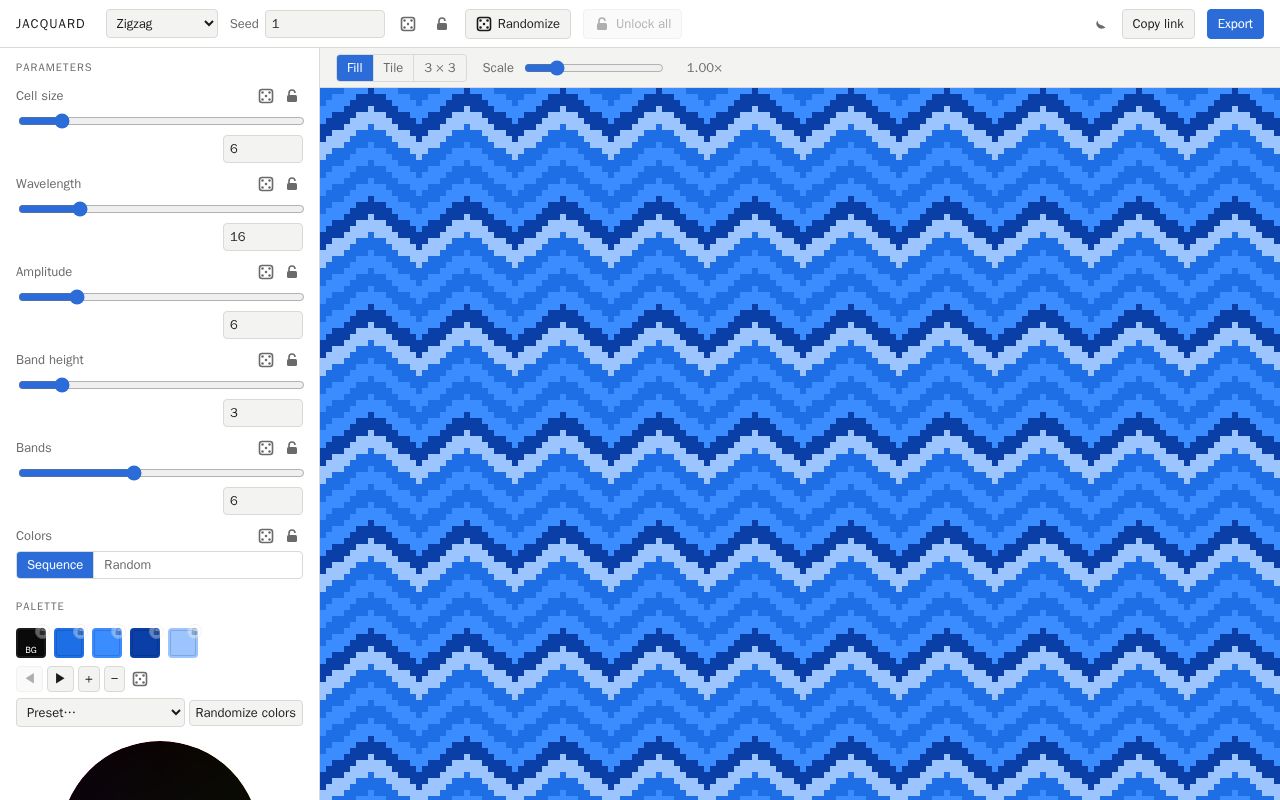The height and width of the screenshot is (800, 1280).
Task: Click Unlock all button
Action: coord(632,24)
